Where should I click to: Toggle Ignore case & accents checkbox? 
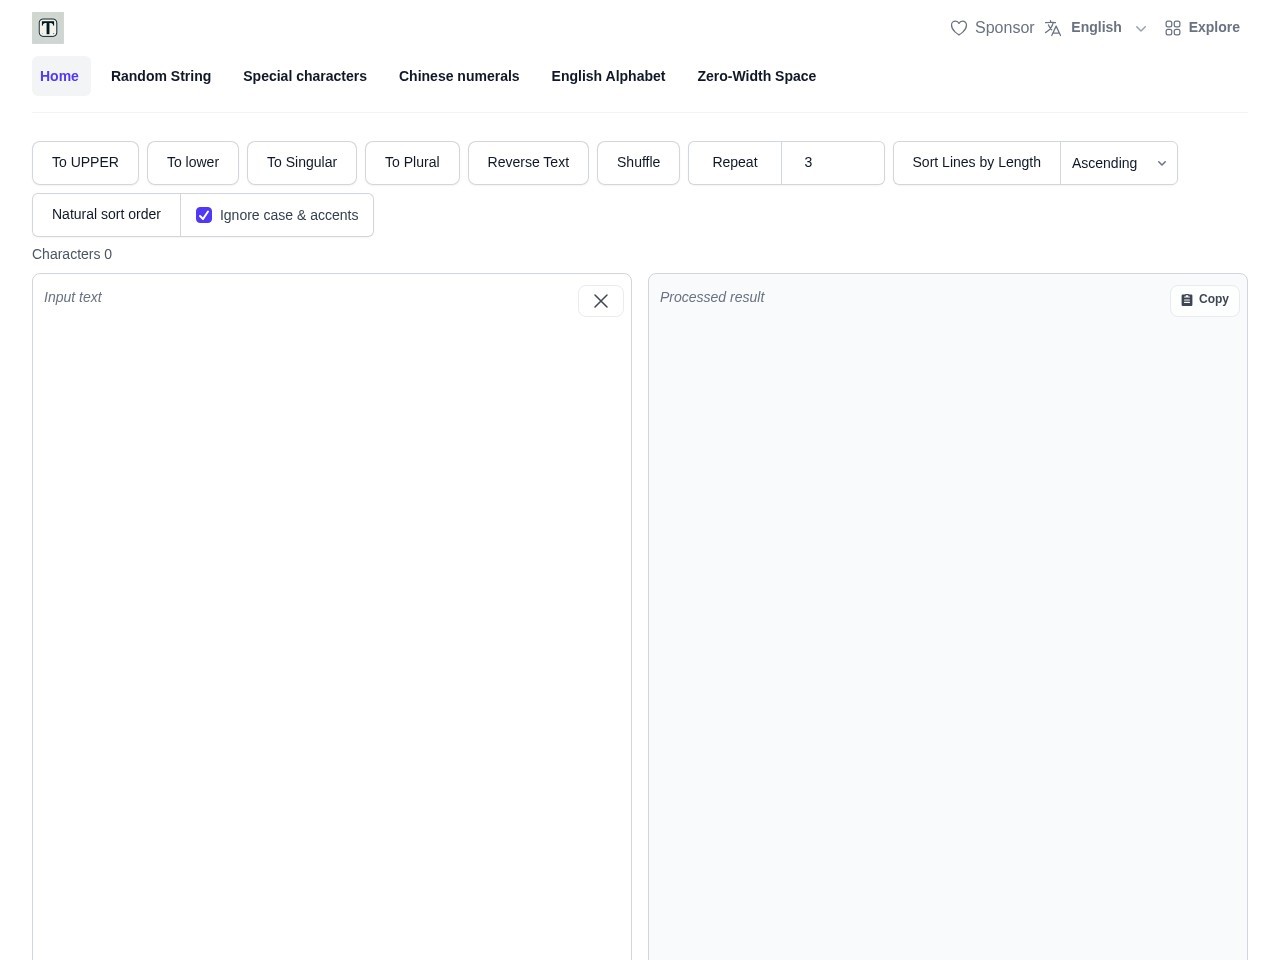pos(204,215)
